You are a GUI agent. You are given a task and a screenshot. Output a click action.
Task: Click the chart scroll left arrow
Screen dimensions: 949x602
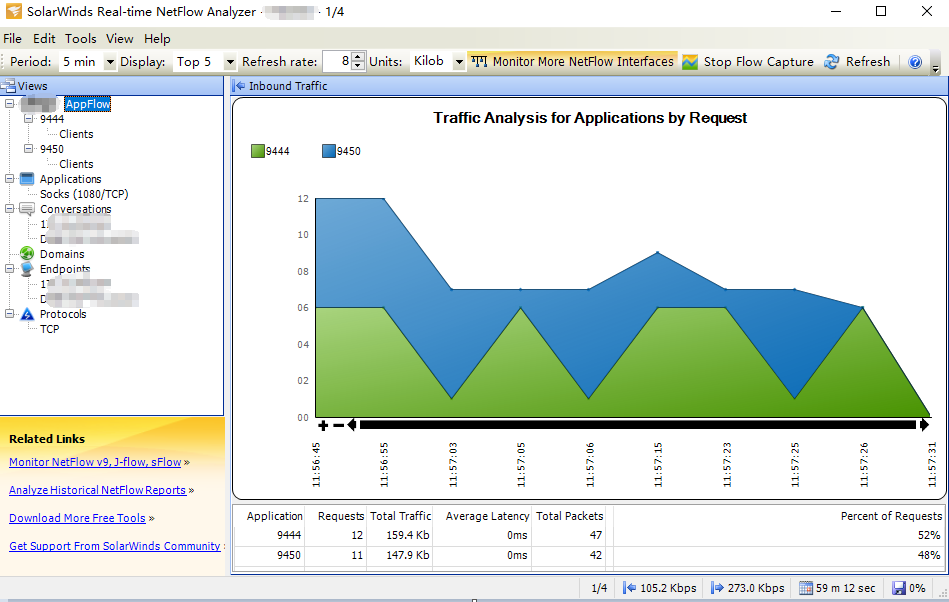pos(352,425)
